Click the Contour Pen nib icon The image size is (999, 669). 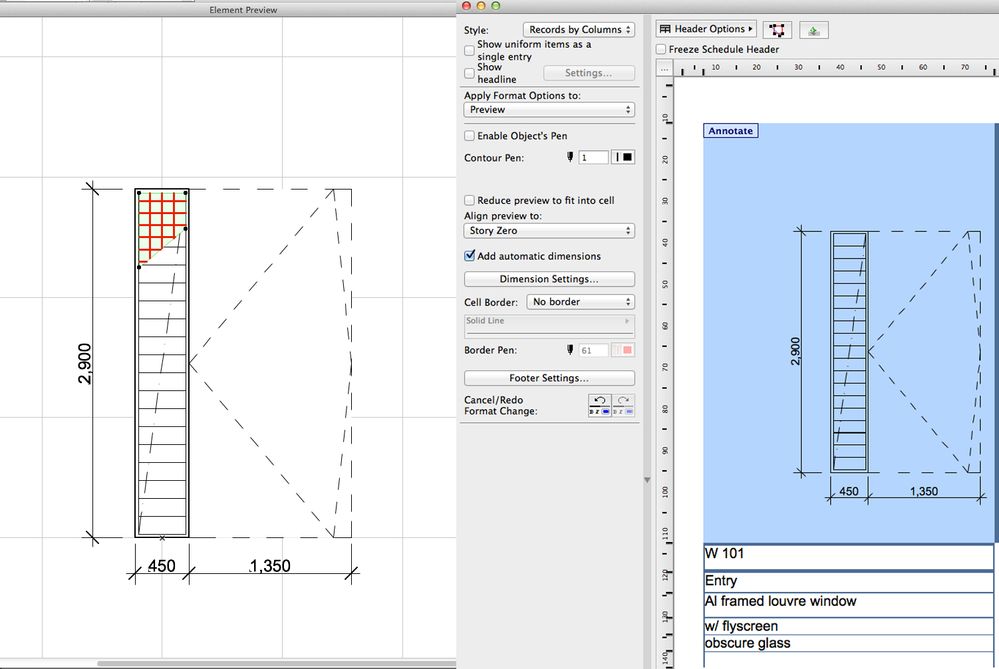pos(570,157)
